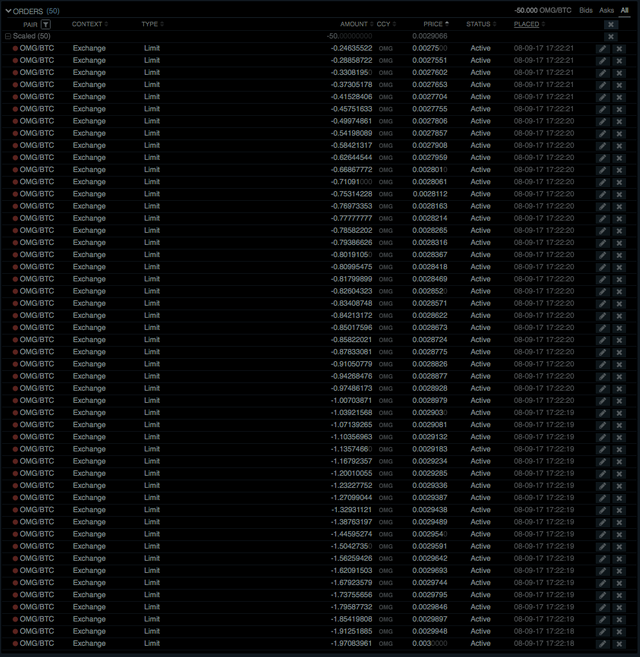
Task: Edit the order priced 0.0029744
Action: pos(602,584)
